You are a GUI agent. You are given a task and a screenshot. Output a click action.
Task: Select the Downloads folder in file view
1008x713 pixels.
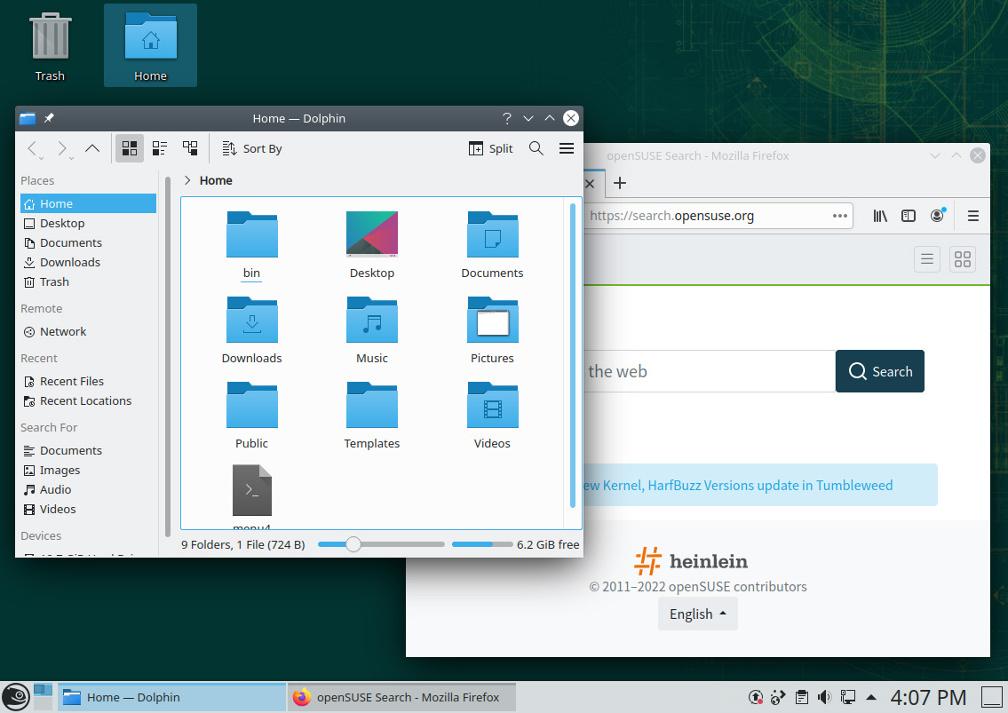252,330
